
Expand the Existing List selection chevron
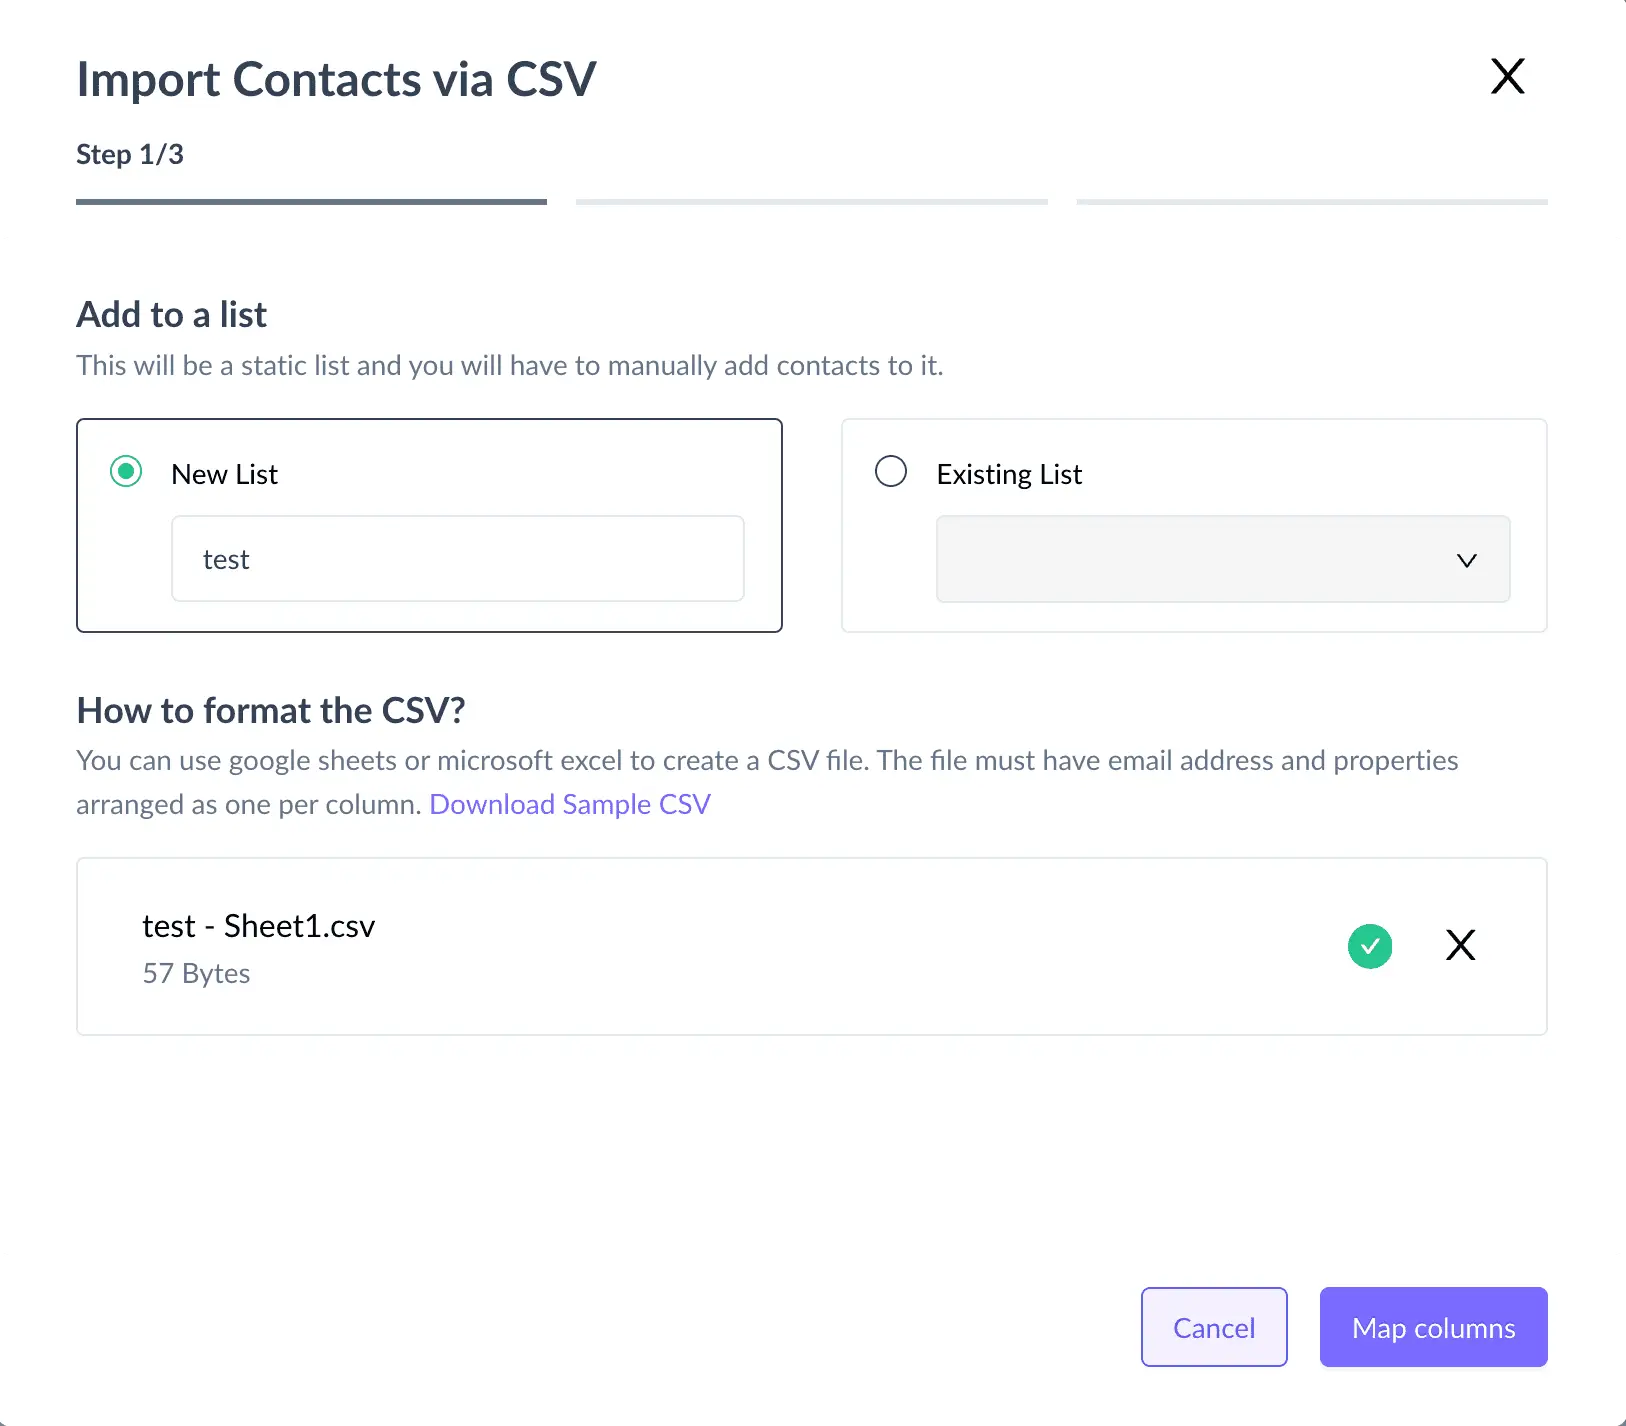(x=1467, y=560)
